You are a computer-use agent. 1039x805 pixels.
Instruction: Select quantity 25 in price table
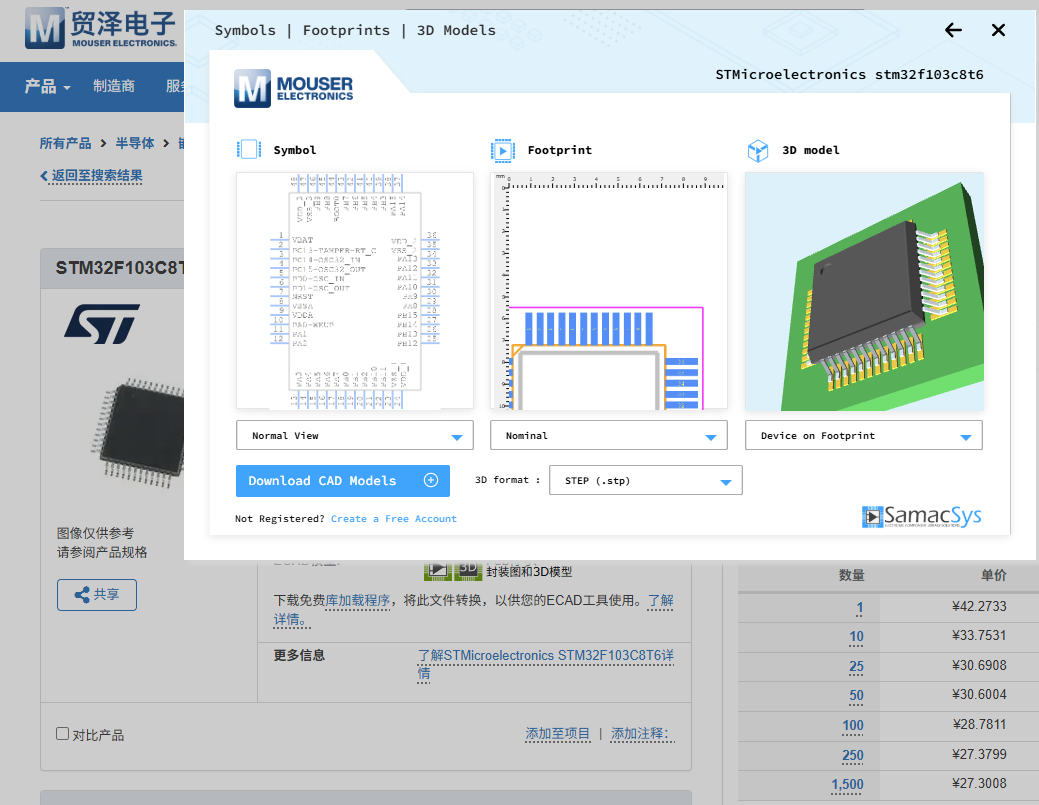[x=856, y=667]
